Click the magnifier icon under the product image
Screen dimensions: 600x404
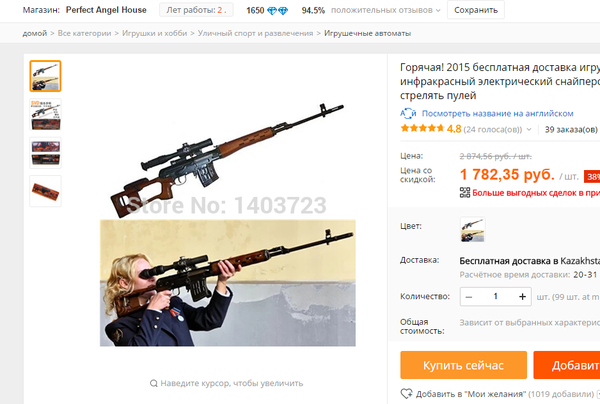tap(153, 383)
